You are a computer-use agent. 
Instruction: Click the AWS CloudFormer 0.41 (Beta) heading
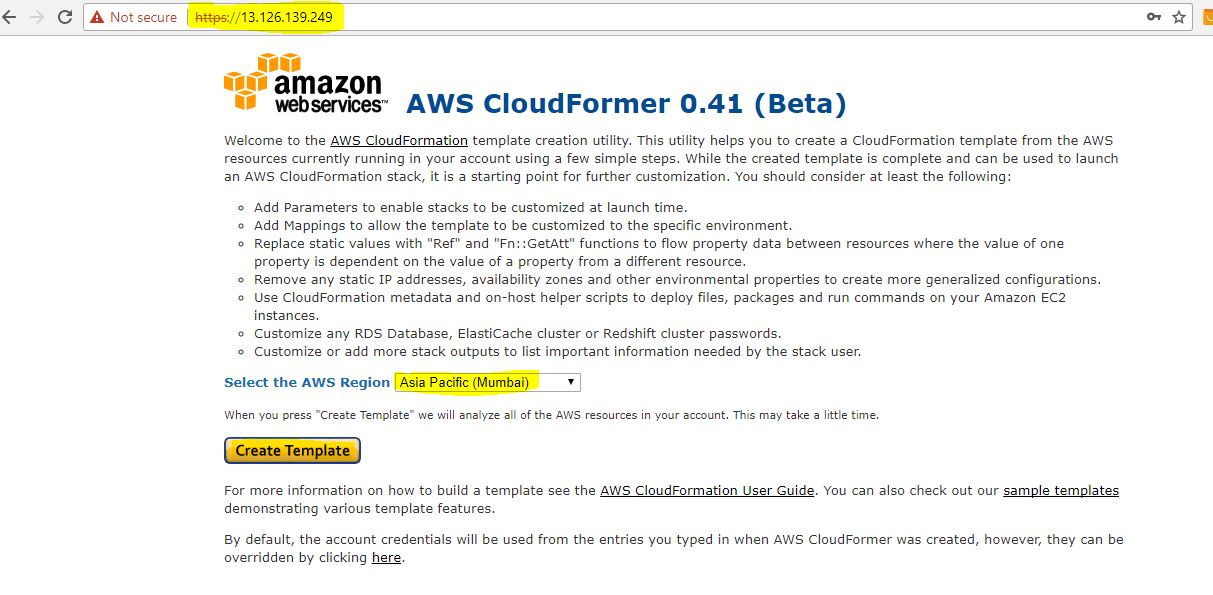626,103
